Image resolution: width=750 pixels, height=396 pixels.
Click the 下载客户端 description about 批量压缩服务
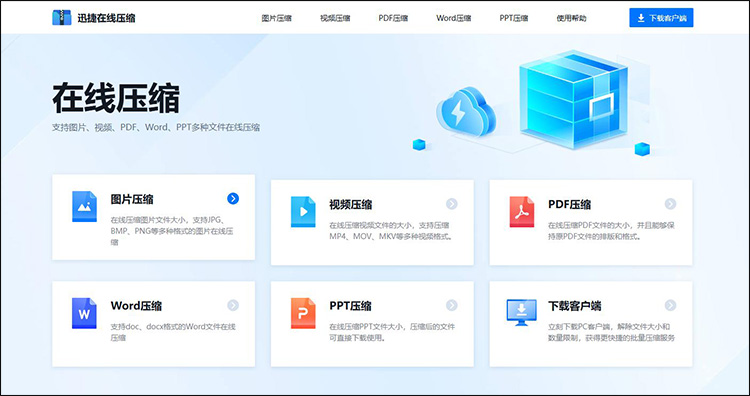(x=611, y=332)
